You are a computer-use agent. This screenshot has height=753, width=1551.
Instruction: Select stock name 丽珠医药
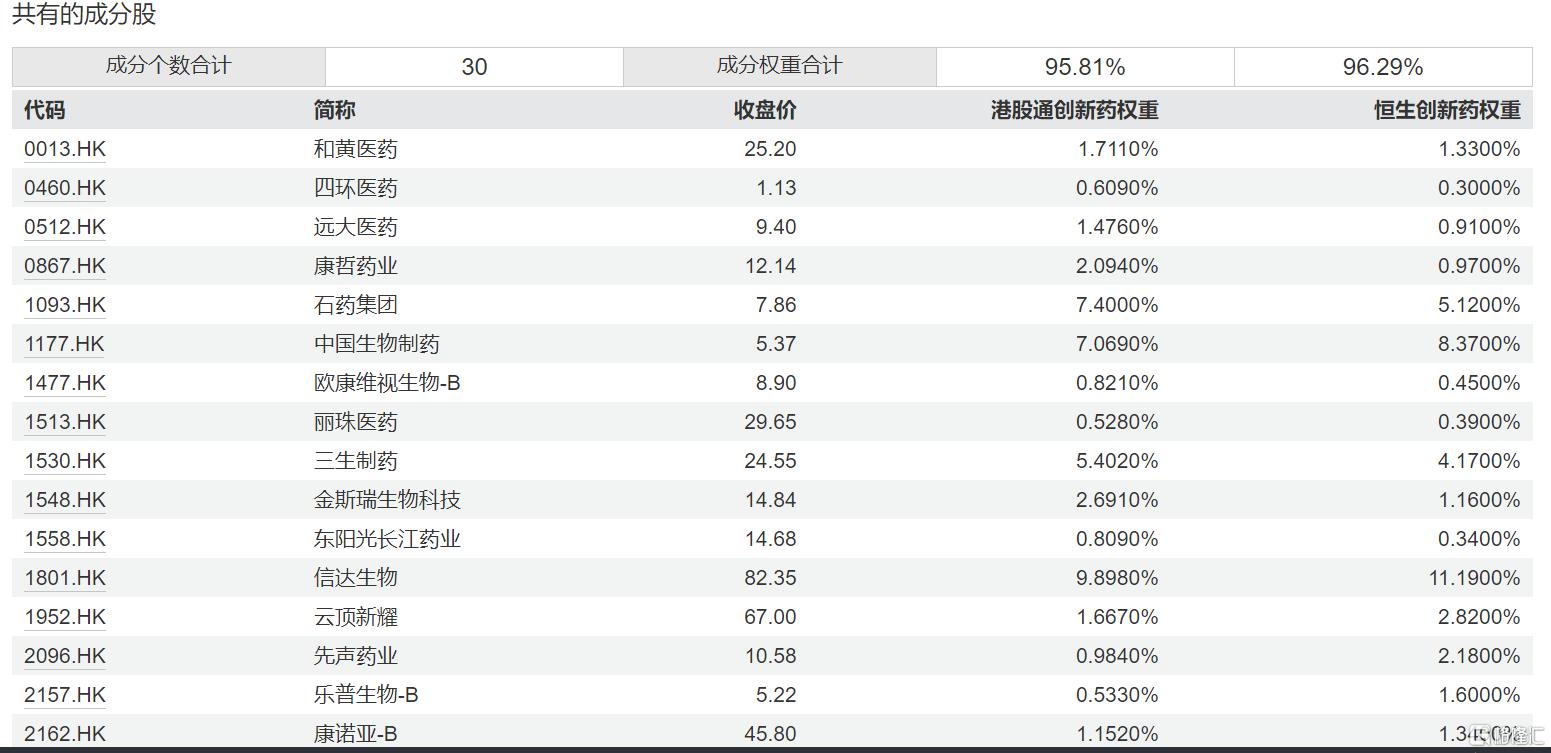tap(355, 422)
